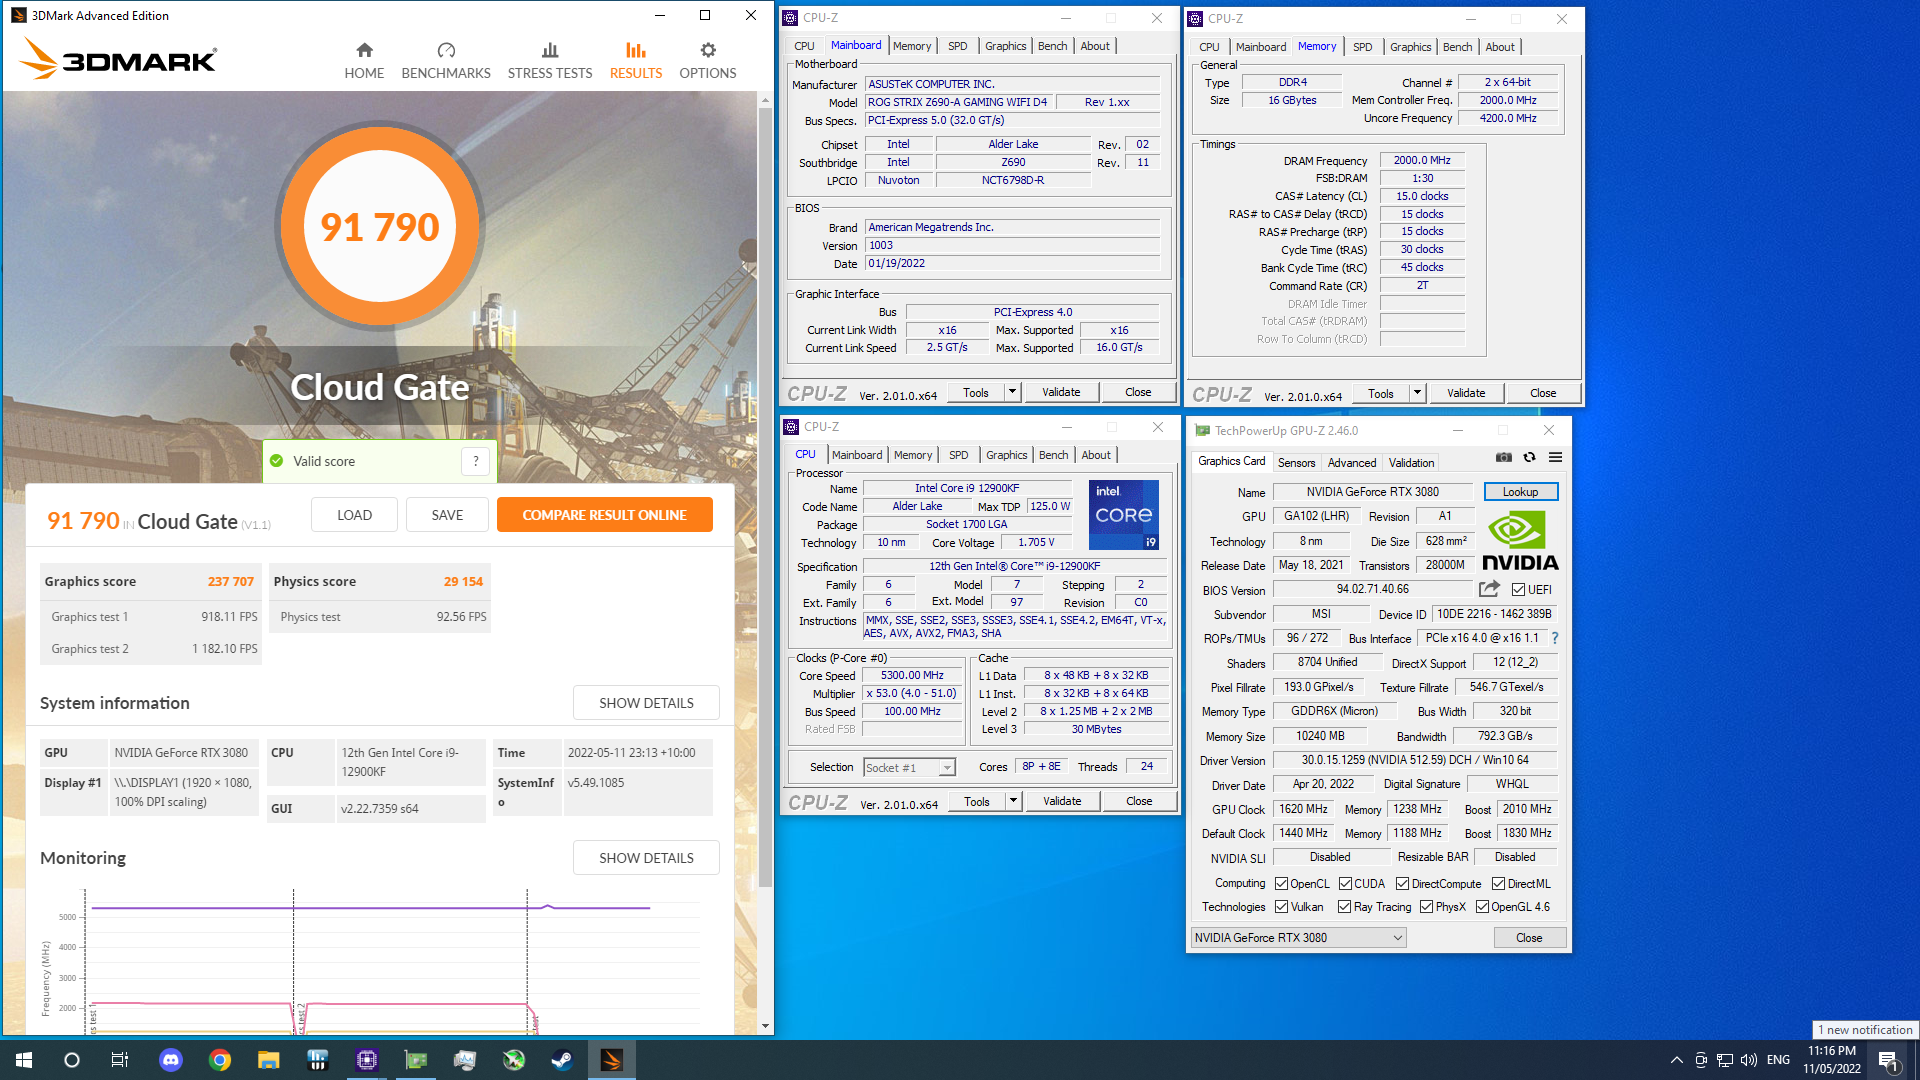Click the Bus Interface question mark in GPU-Z
Screen dimensions: 1920x1080
pyautogui.click(x=1554, y=638)
